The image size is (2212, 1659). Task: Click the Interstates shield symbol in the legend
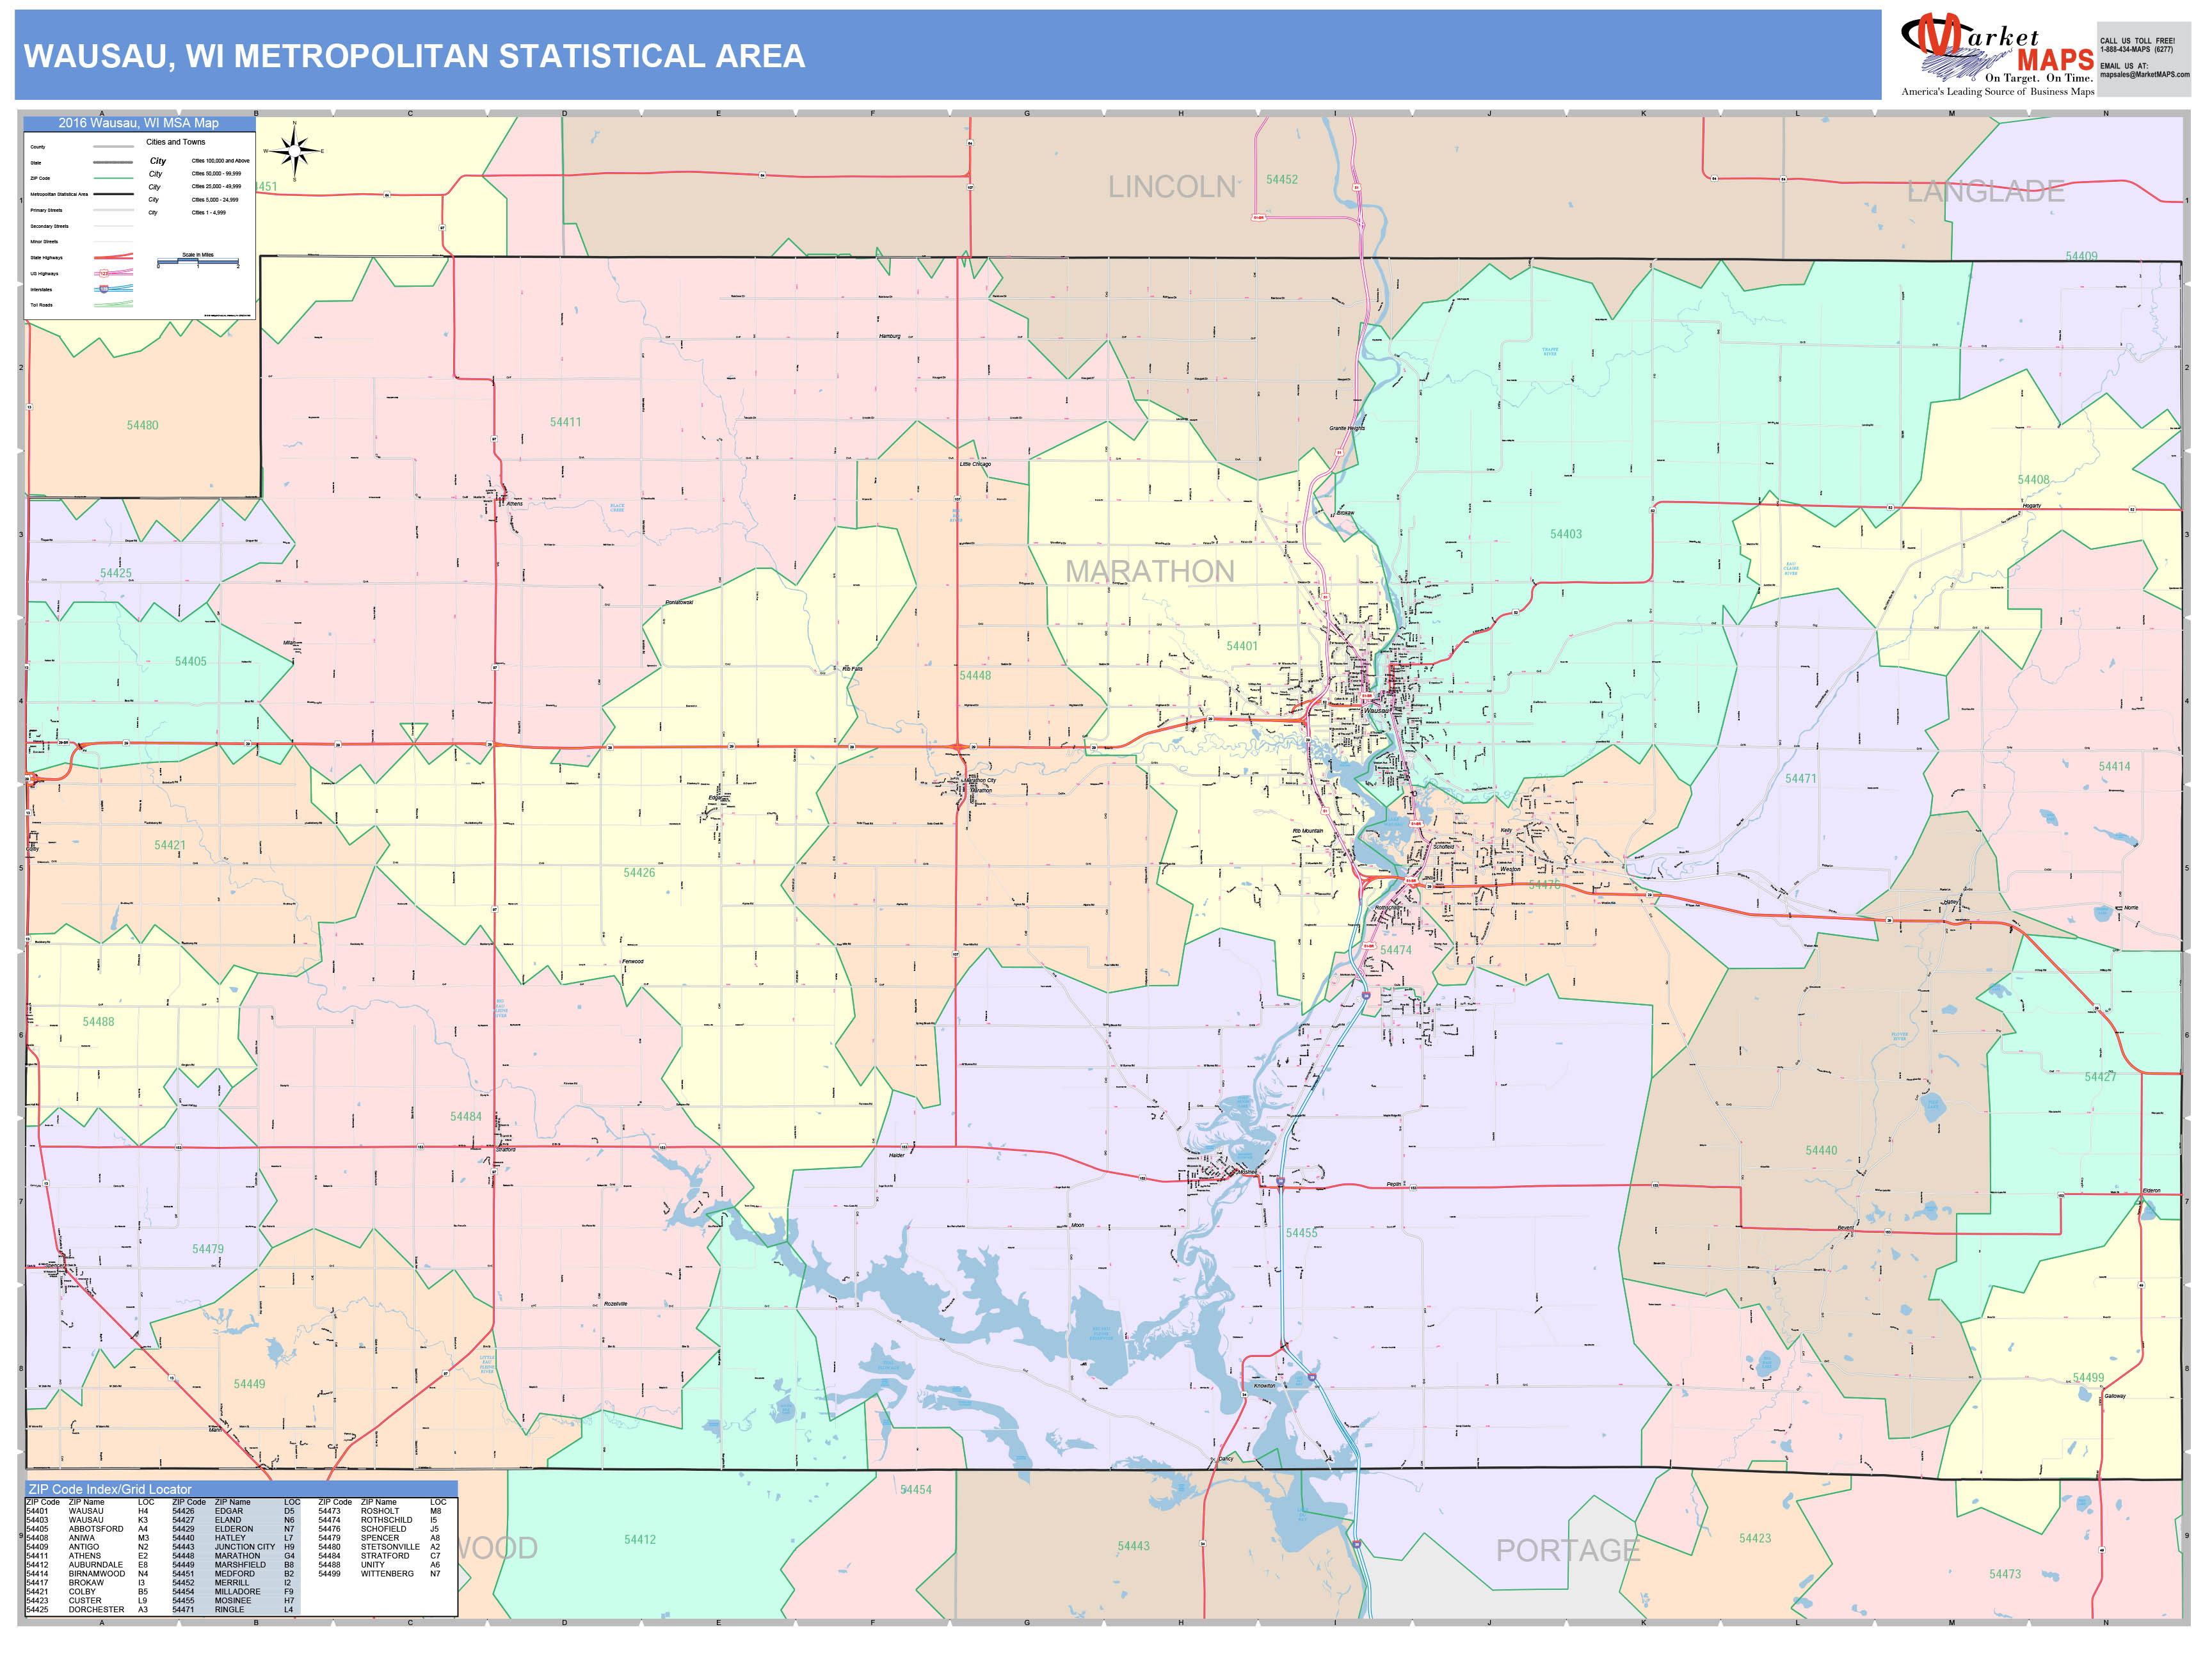104,290
